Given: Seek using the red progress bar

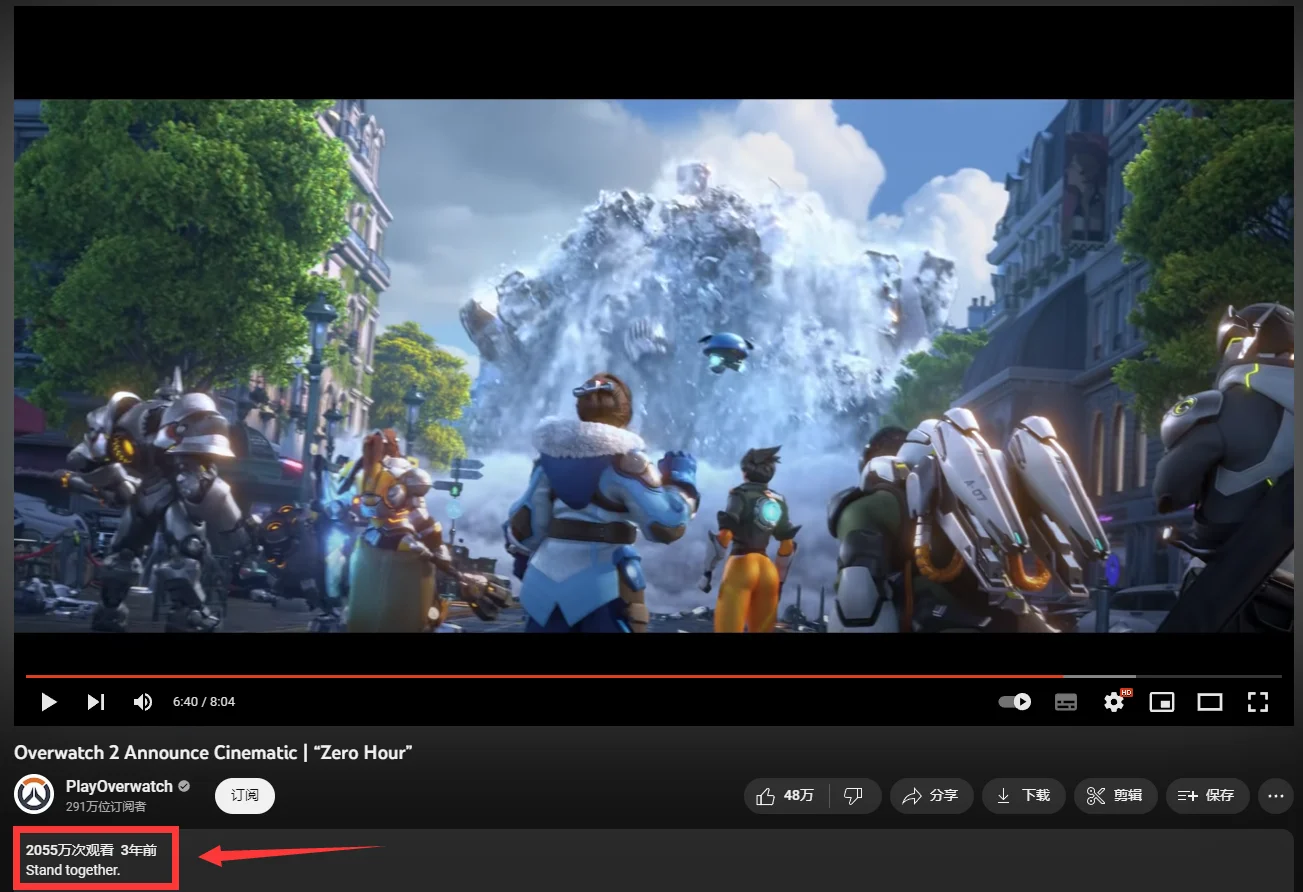Looking at the screenshot, I should pyautogui.click(x=540, y=677).
